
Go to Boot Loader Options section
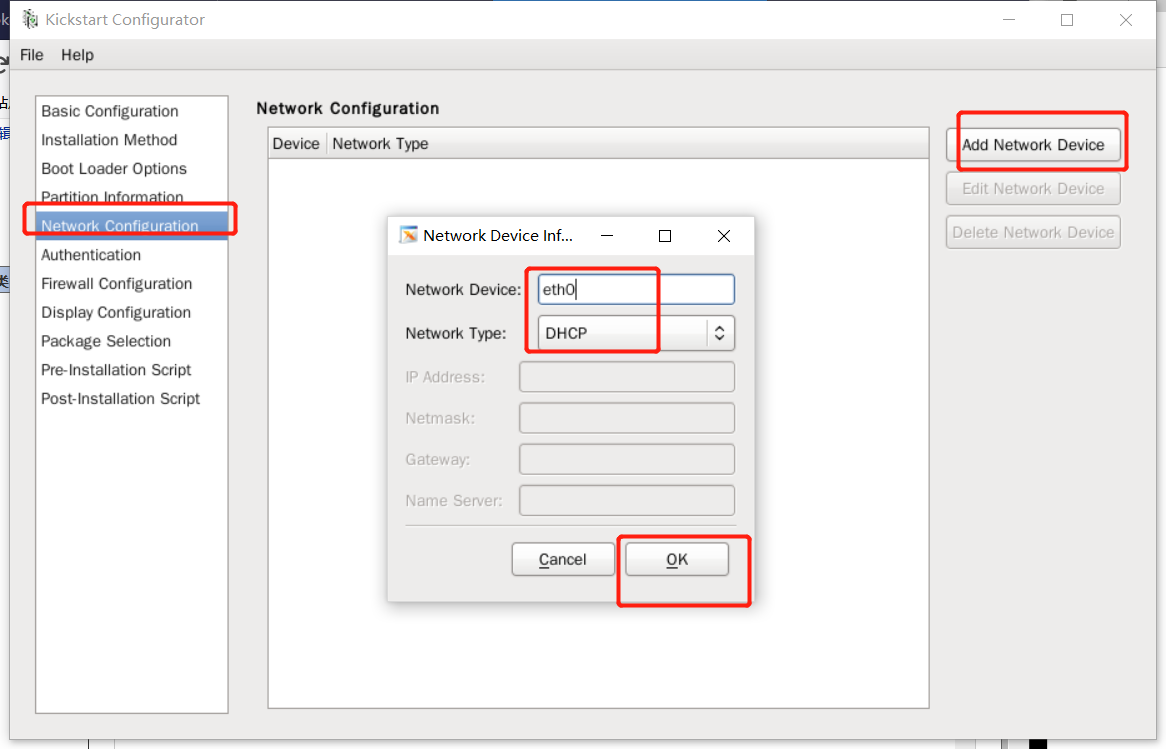pos(132,169)
